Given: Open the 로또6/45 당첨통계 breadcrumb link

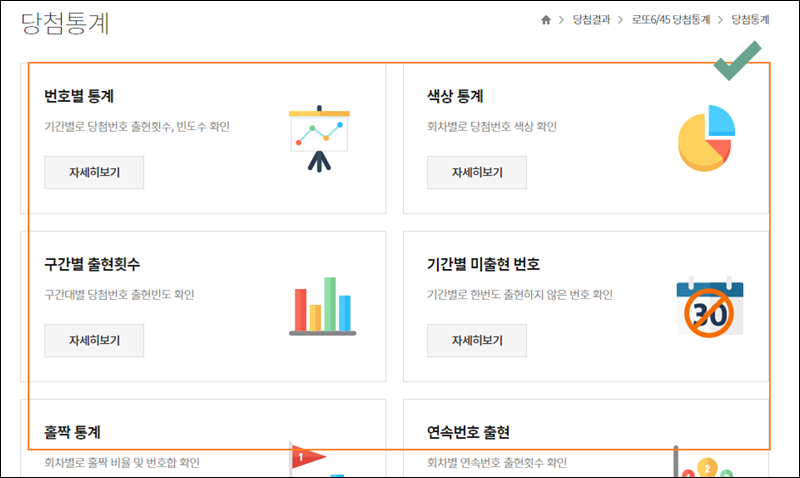Looking at the screenshot, I should [x=671, y=20].
